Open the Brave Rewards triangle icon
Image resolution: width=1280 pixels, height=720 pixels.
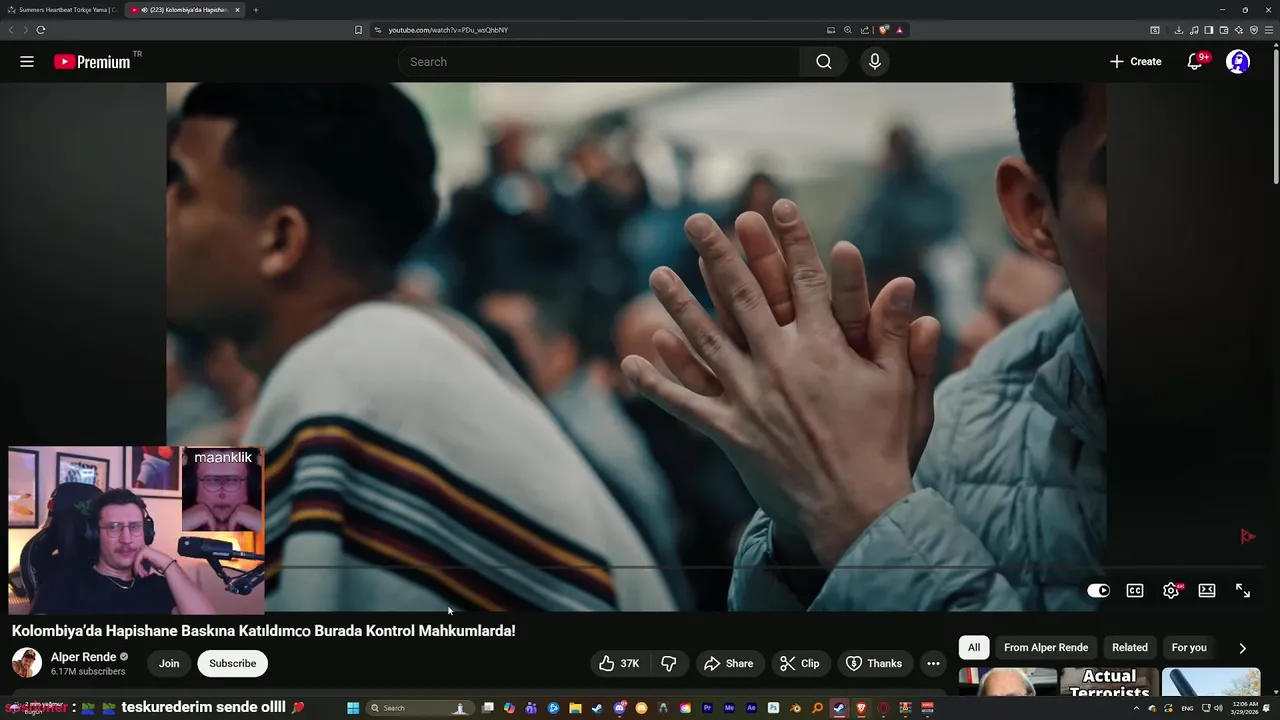(x=900, y=30)
